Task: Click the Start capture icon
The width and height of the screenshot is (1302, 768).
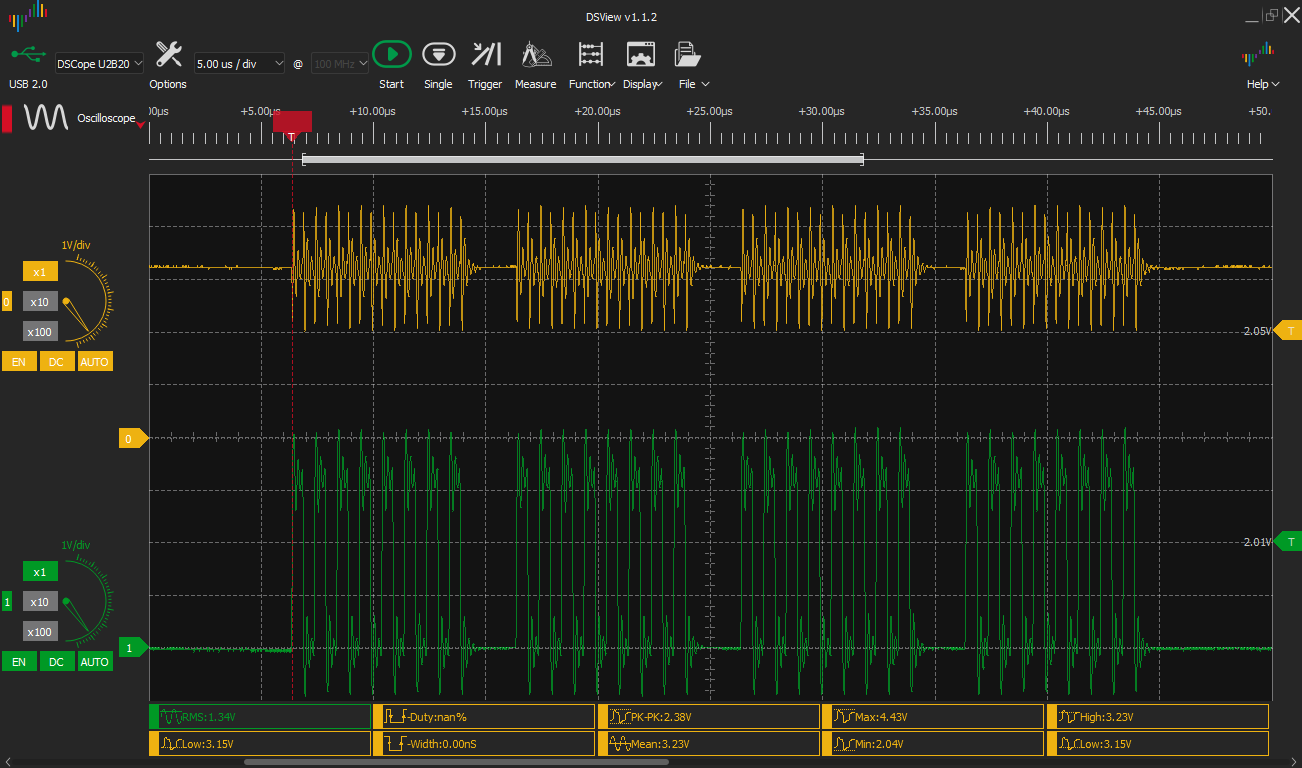Action: (391, 54)
